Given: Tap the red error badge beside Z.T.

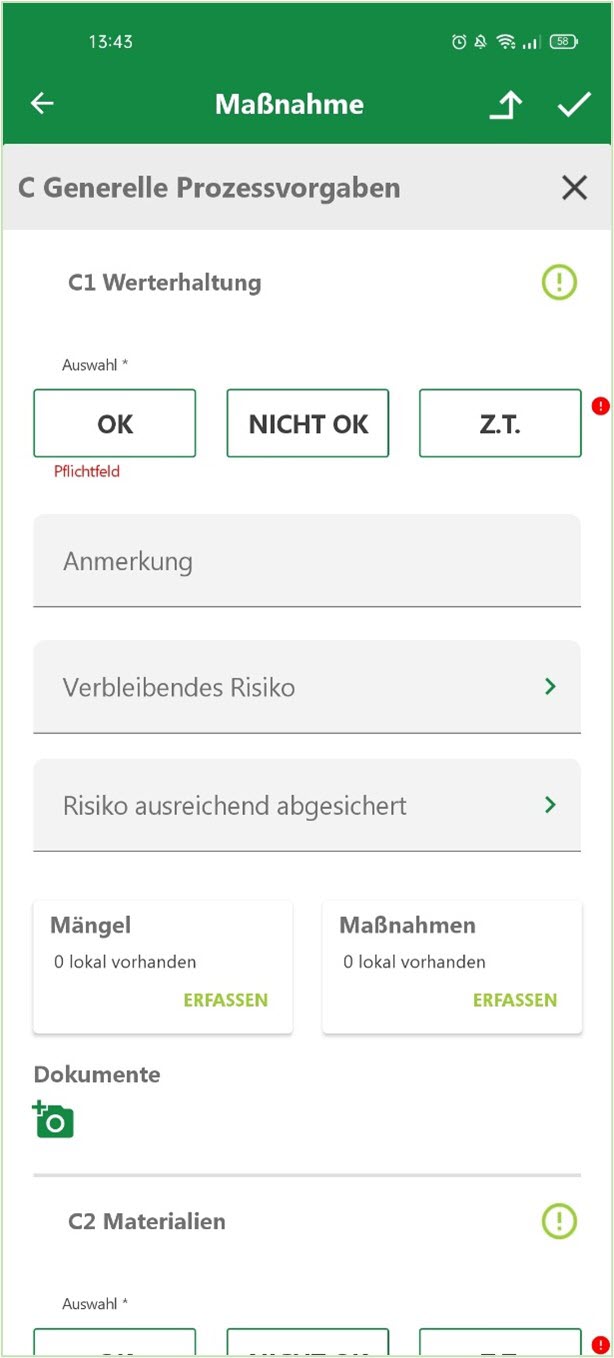Looking at the screenshot, I should (x=600, y=405).
